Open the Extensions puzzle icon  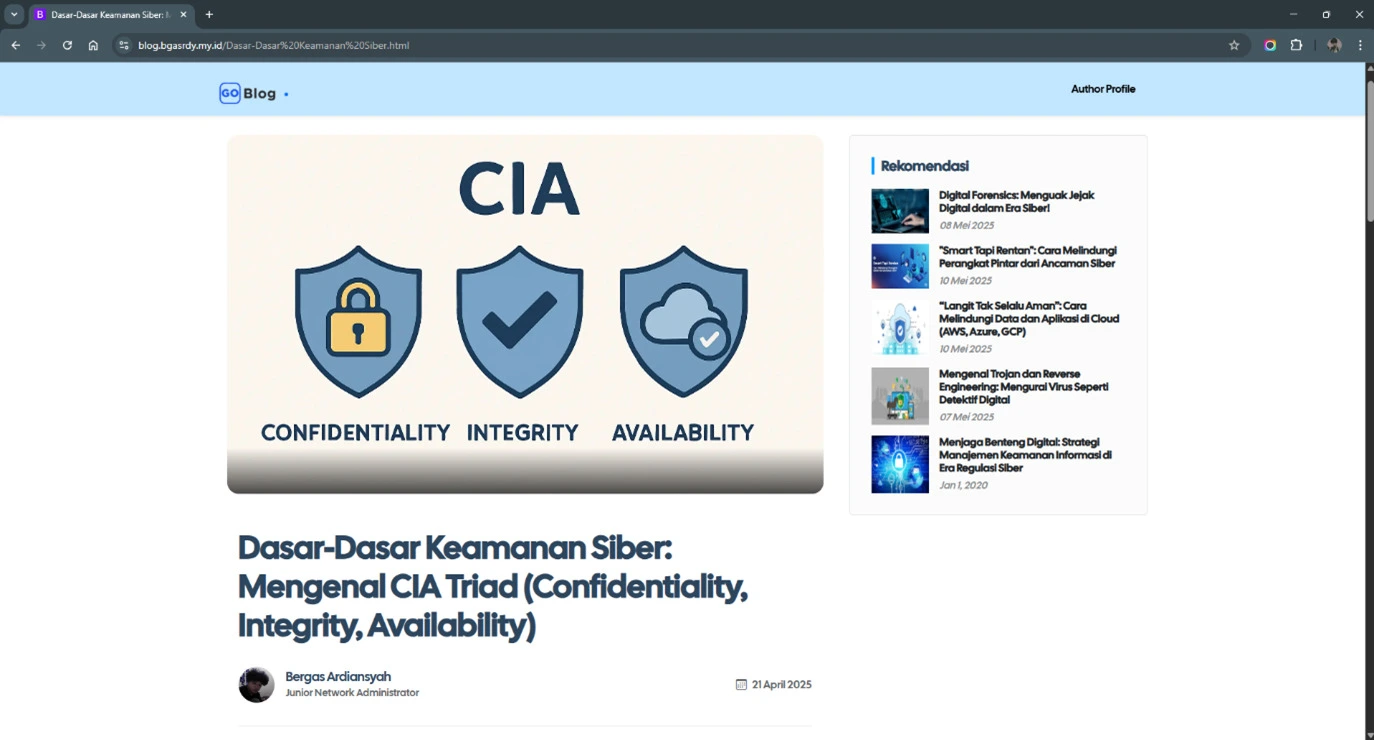[x=1296, y=45]
